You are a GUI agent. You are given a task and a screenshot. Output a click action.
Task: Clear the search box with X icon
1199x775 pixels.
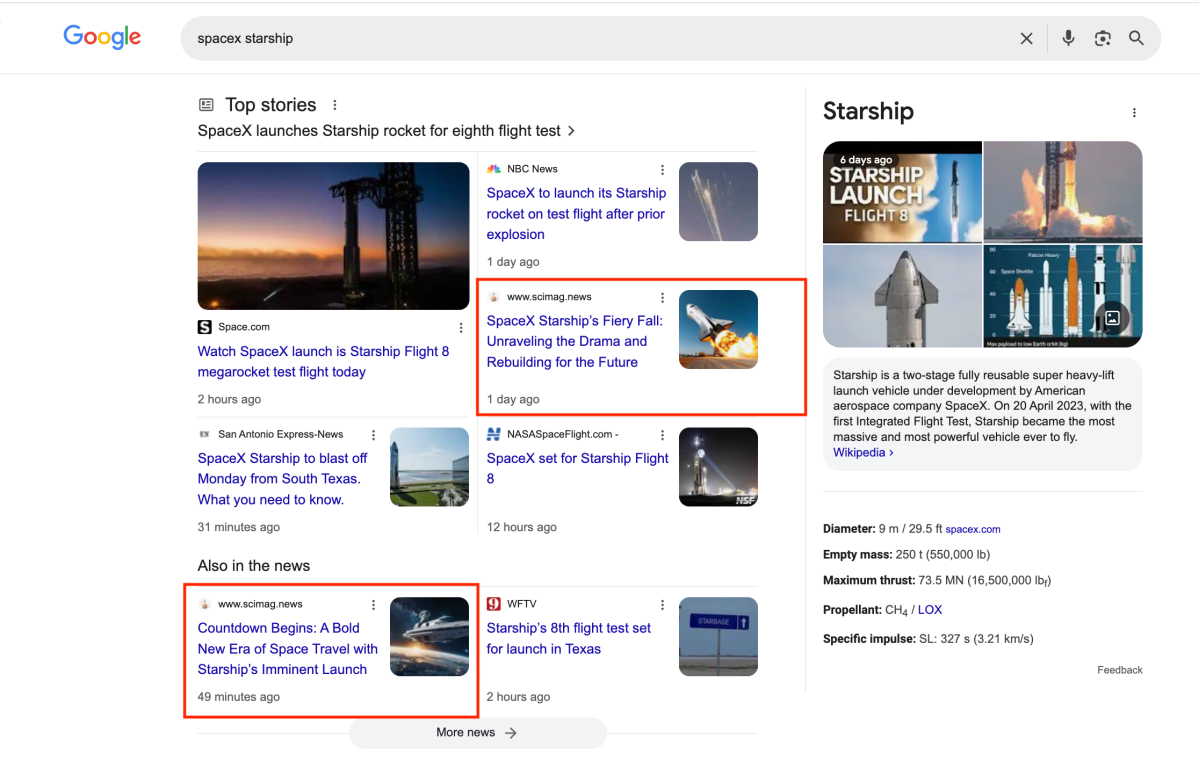(x=1026, y=38)
